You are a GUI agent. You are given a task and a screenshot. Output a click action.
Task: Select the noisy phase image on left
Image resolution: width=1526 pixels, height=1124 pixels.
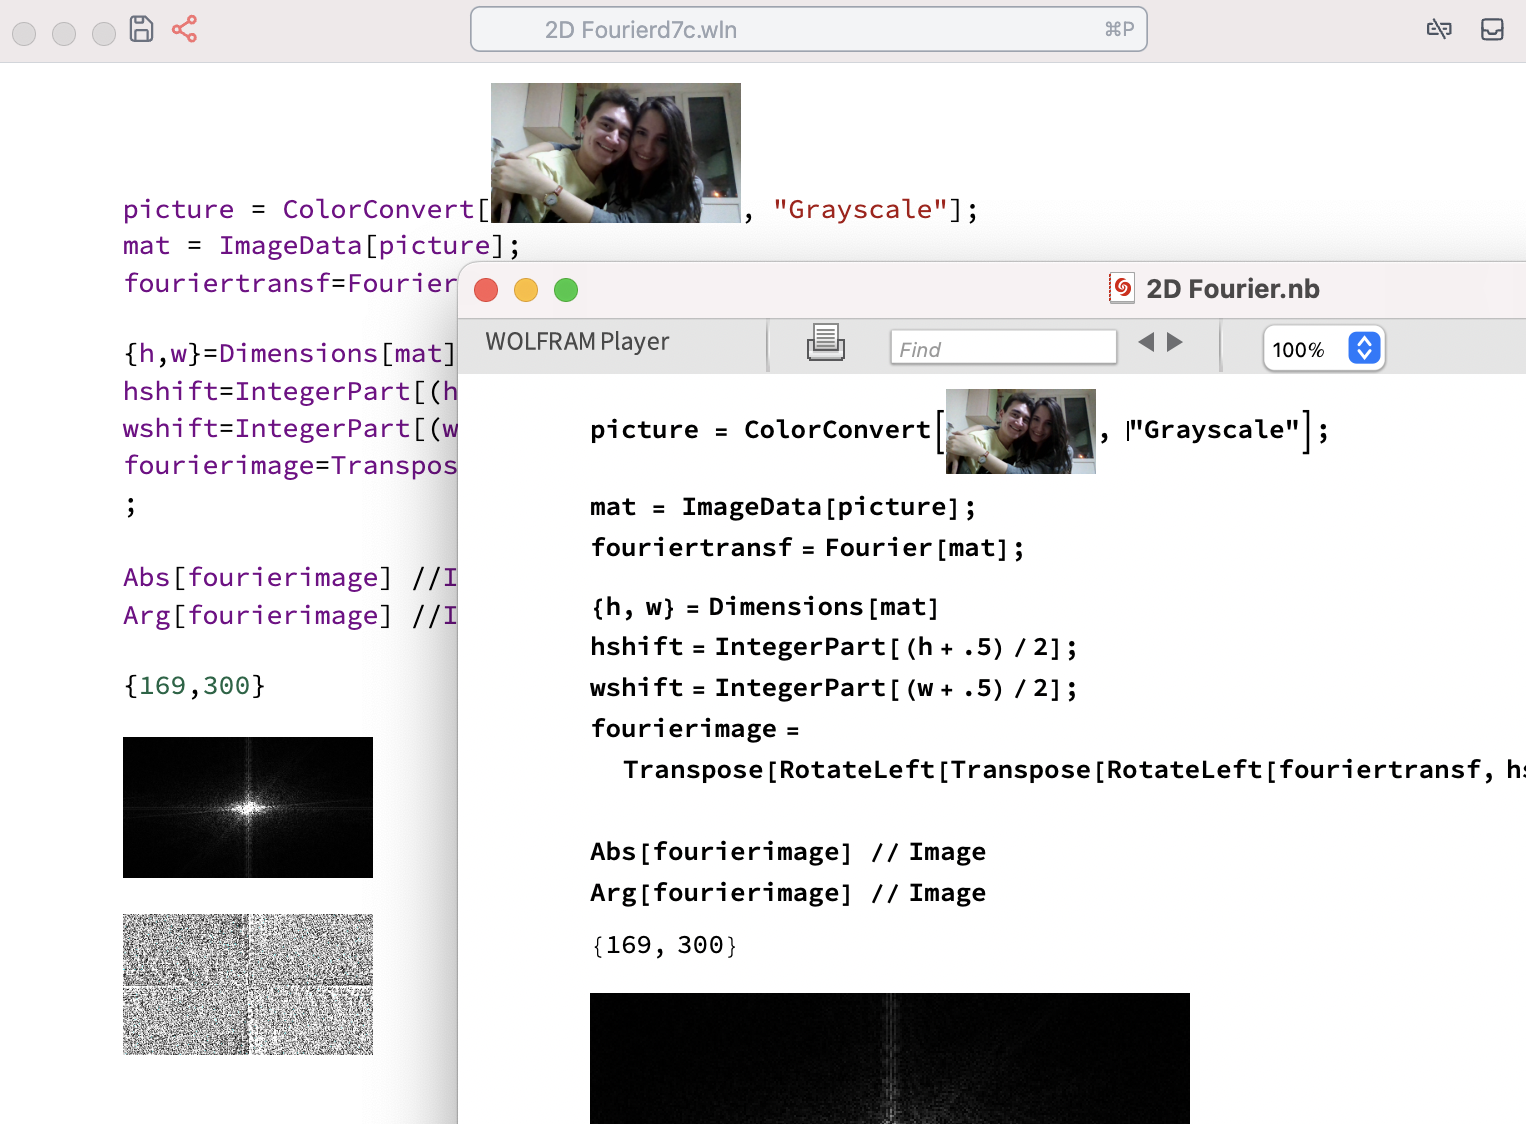click(247, 984)
